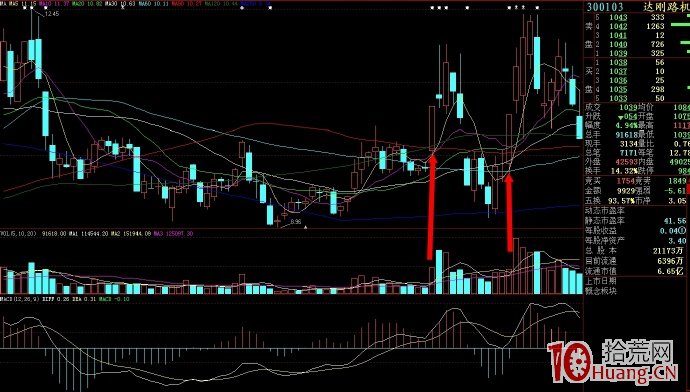
Task: Click the 幅度 value 4.94%
Action: [x=626, y=125]
